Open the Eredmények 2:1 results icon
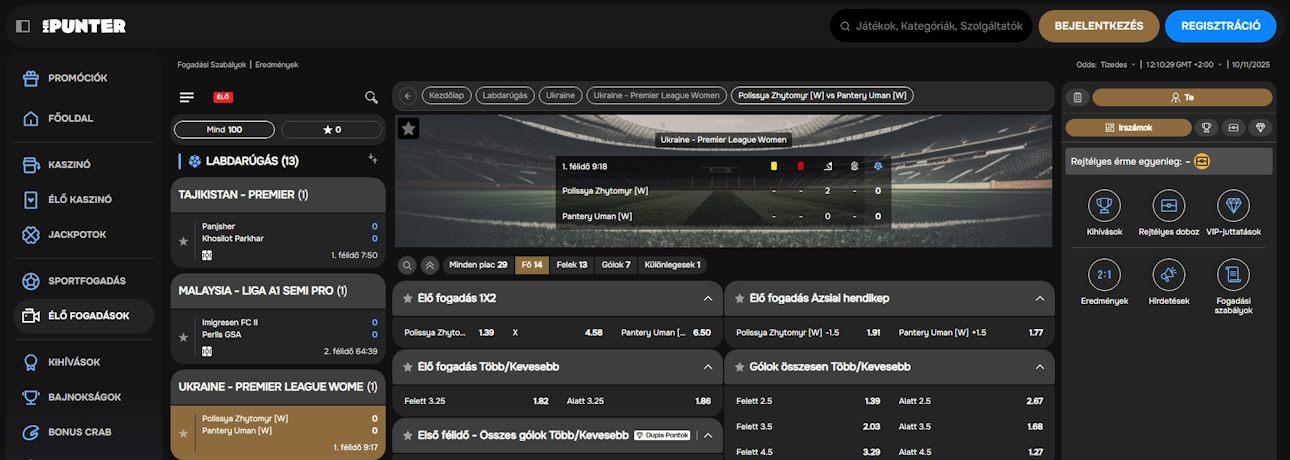Image resolution: width=1290 pixels, height=460 pixels. coord(1104,275)
